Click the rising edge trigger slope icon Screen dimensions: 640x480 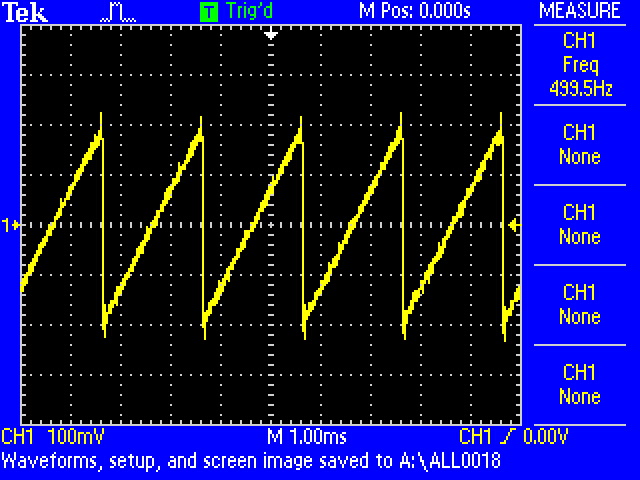pos(497,438)
